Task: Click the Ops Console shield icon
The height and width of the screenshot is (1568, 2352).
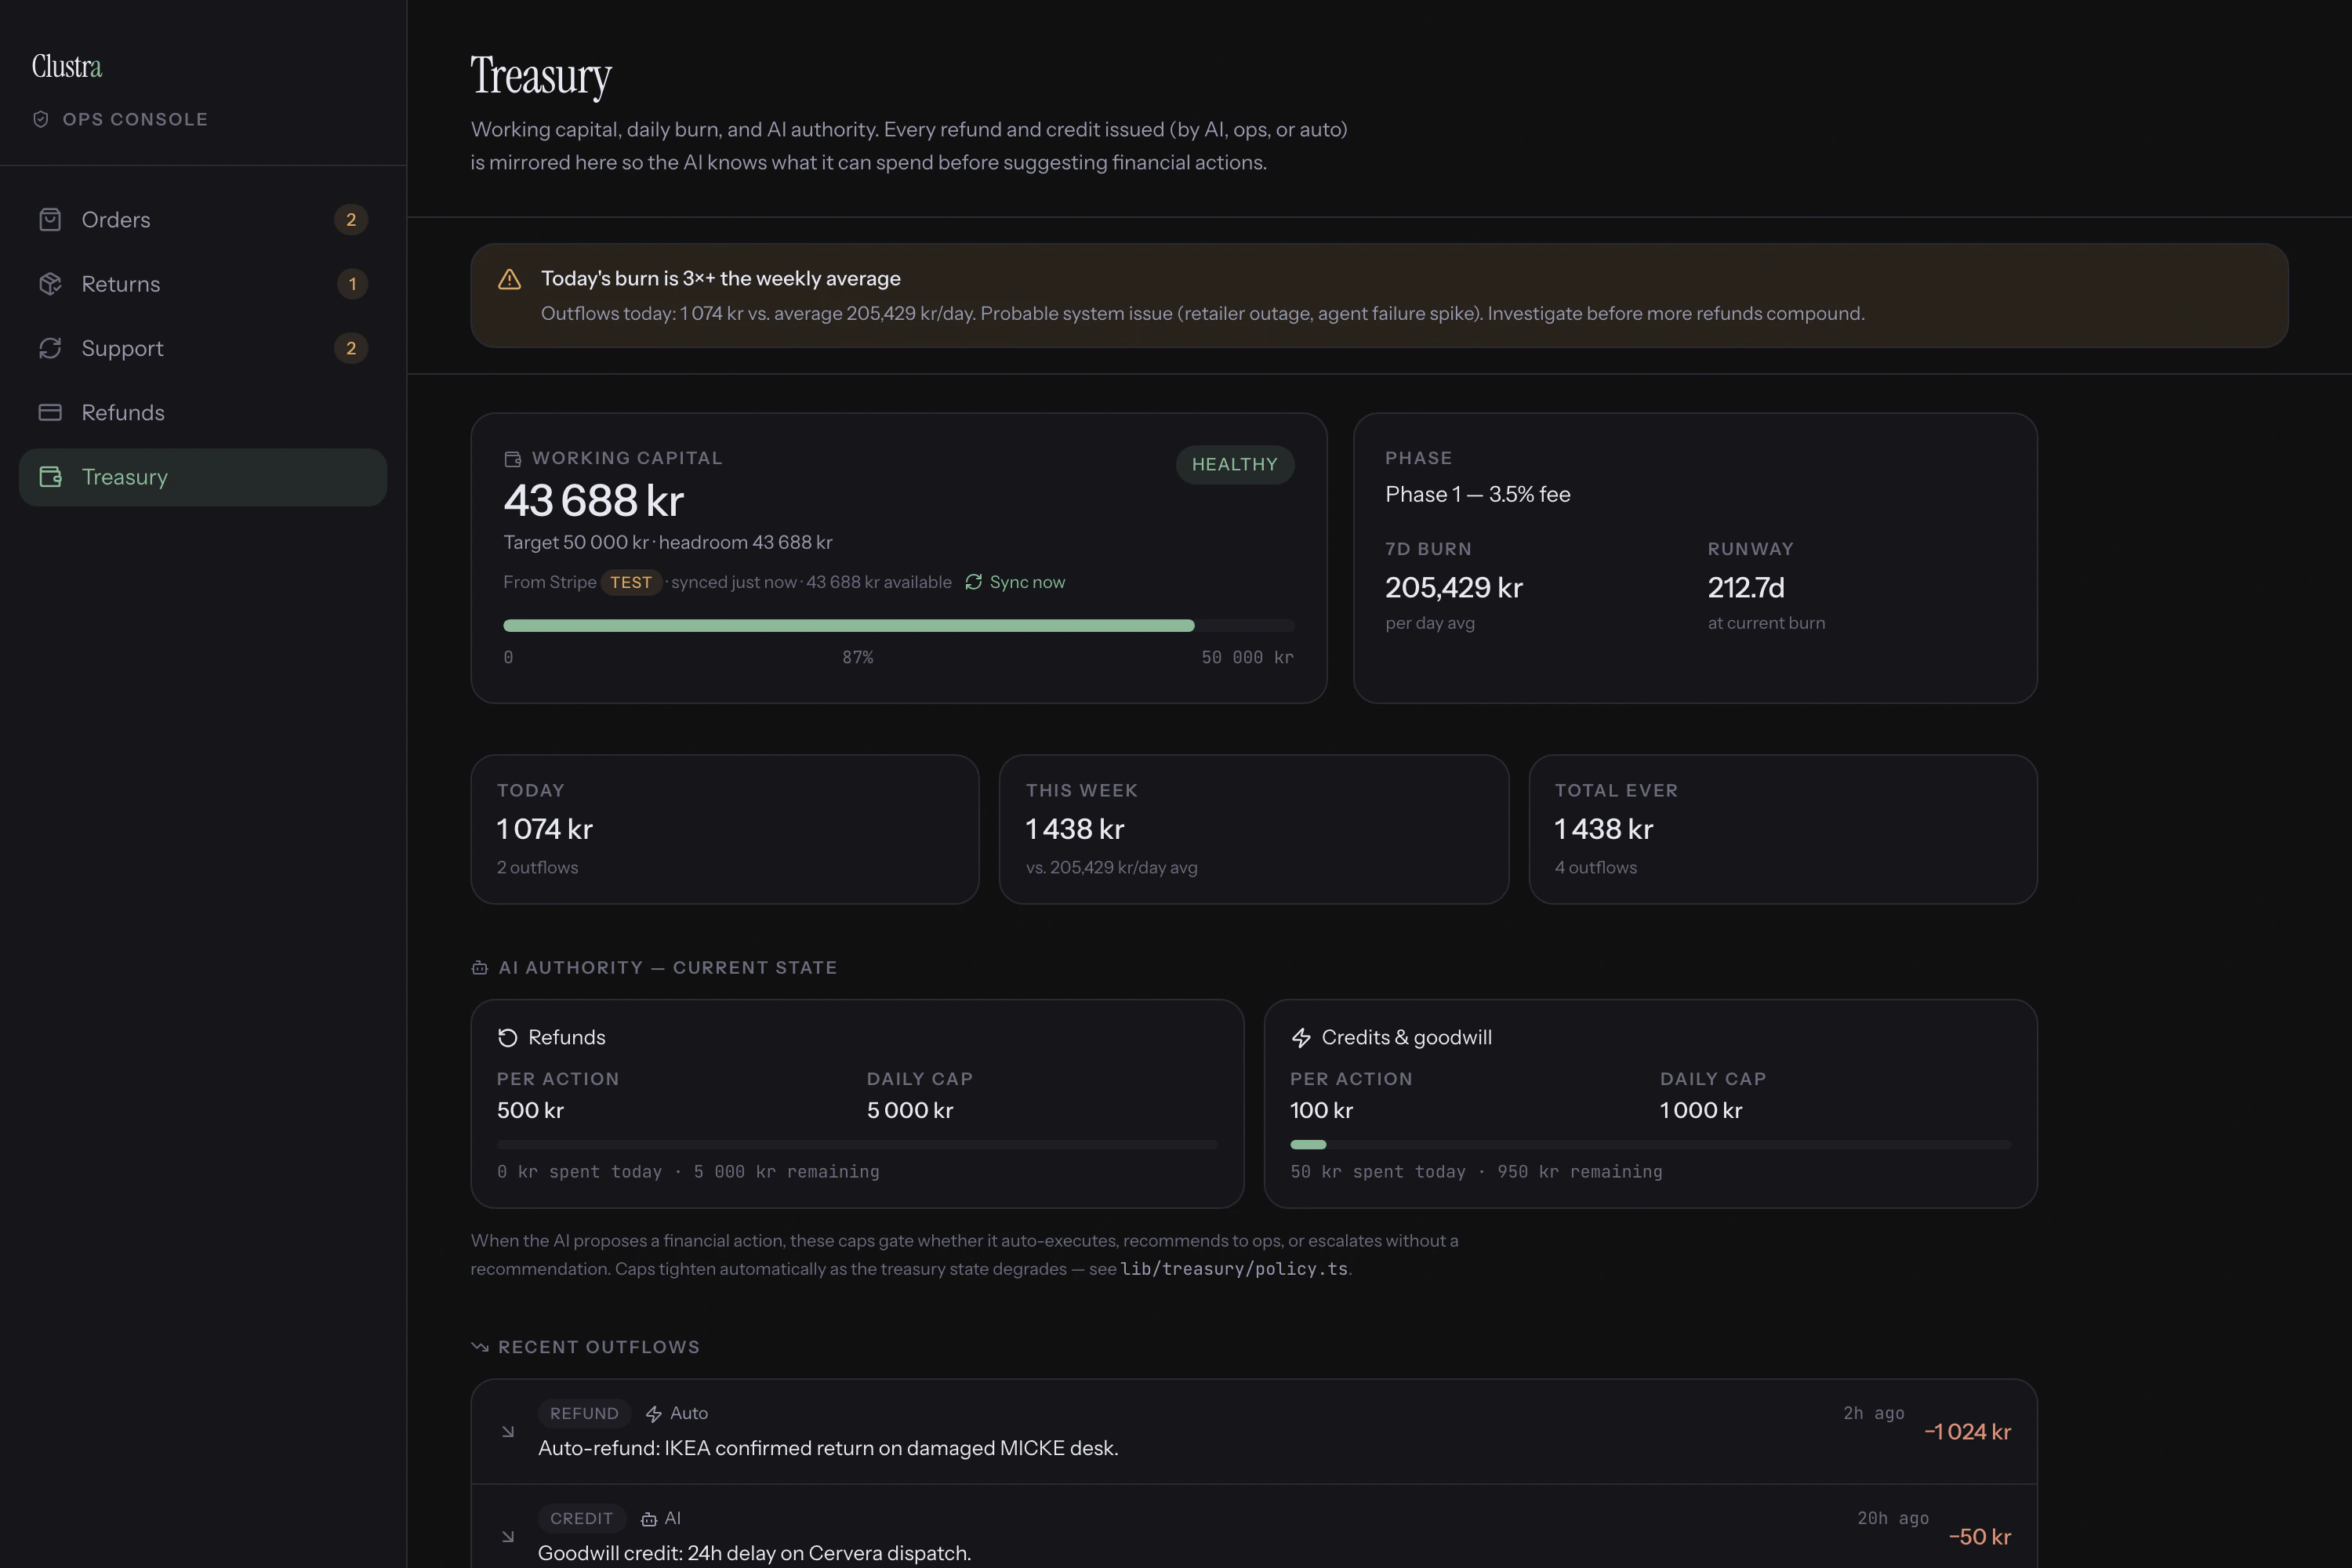Action: [41, 119]
